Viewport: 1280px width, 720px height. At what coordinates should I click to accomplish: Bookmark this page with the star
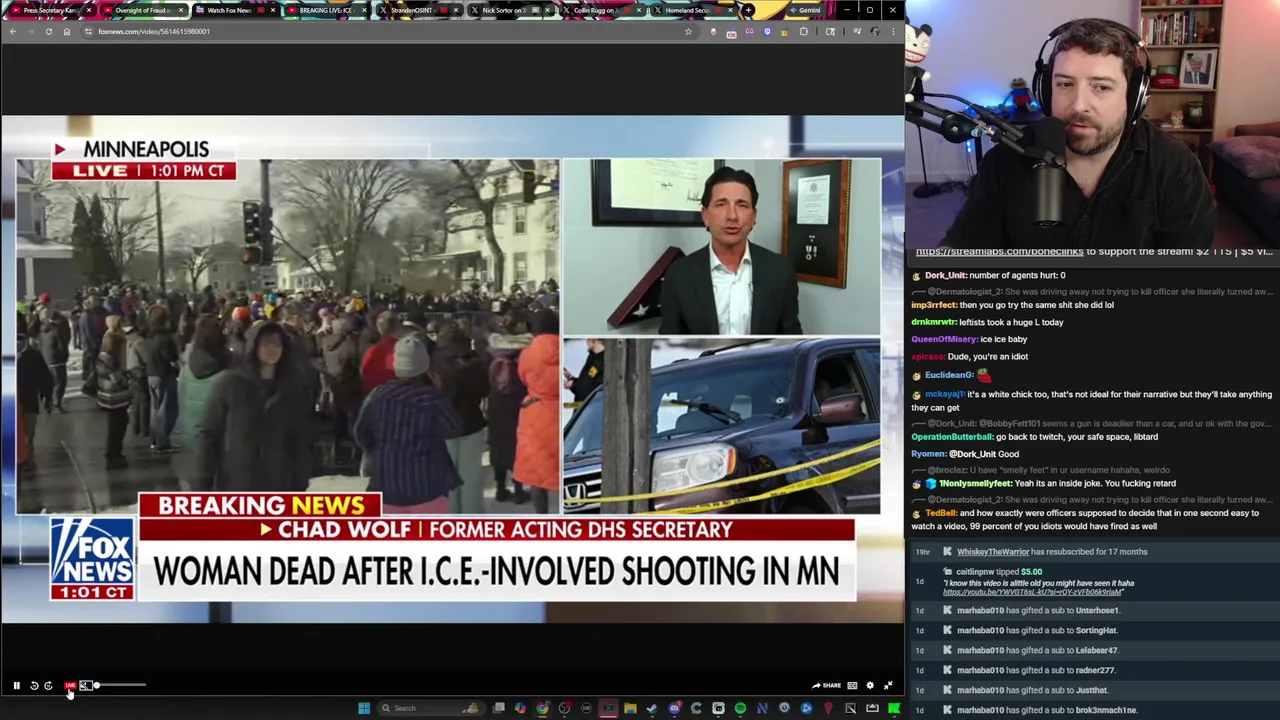pos(688,31)
